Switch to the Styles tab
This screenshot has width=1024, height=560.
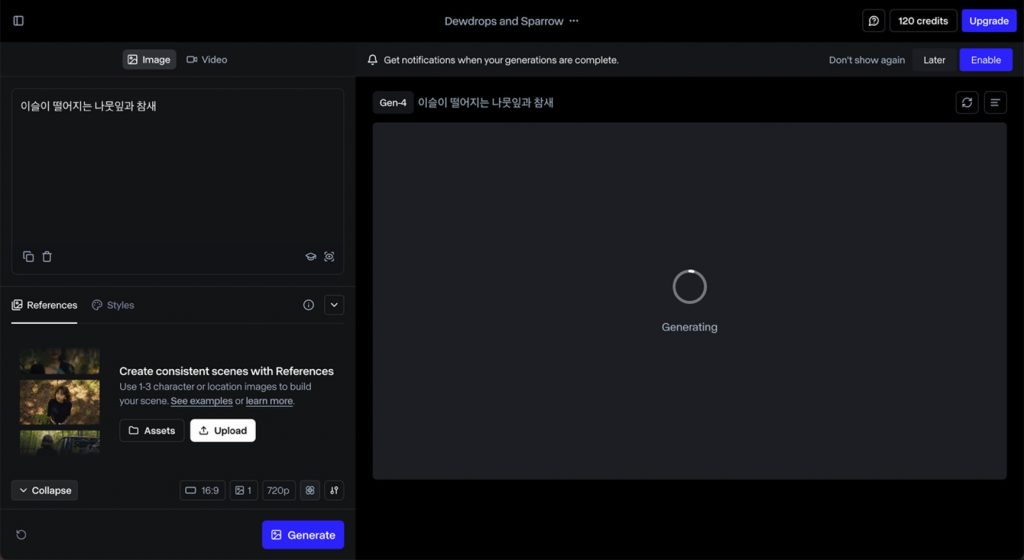coord(113,305)
